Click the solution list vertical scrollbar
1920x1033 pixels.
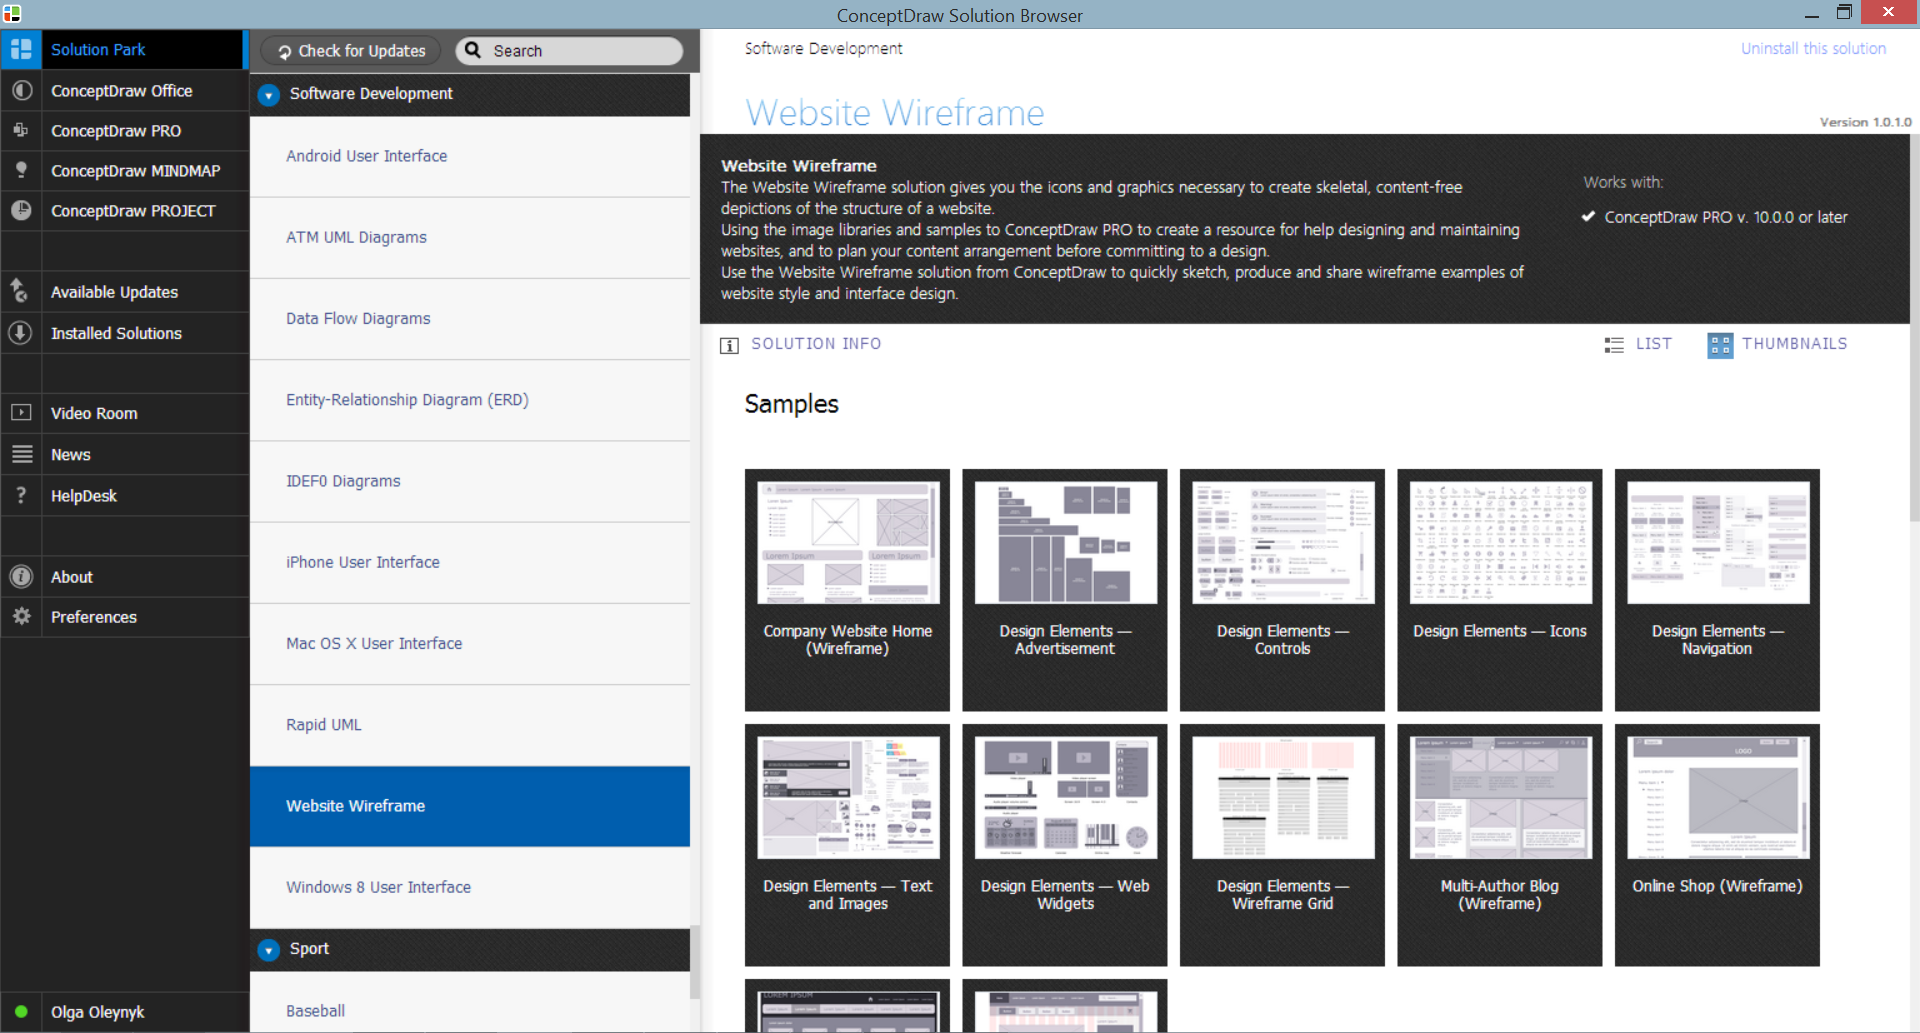695,960
